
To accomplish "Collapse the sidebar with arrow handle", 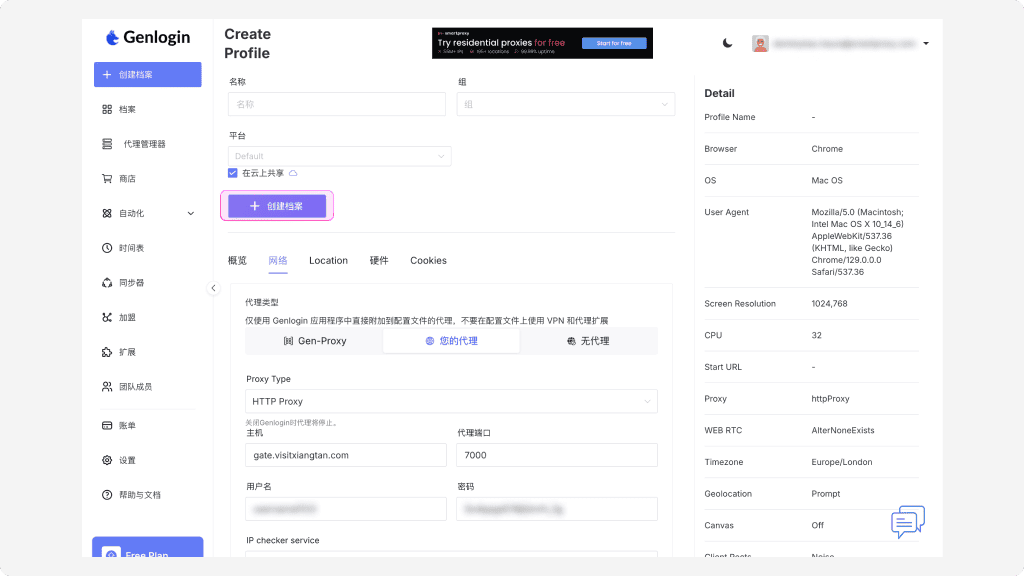I will point(213,288).
